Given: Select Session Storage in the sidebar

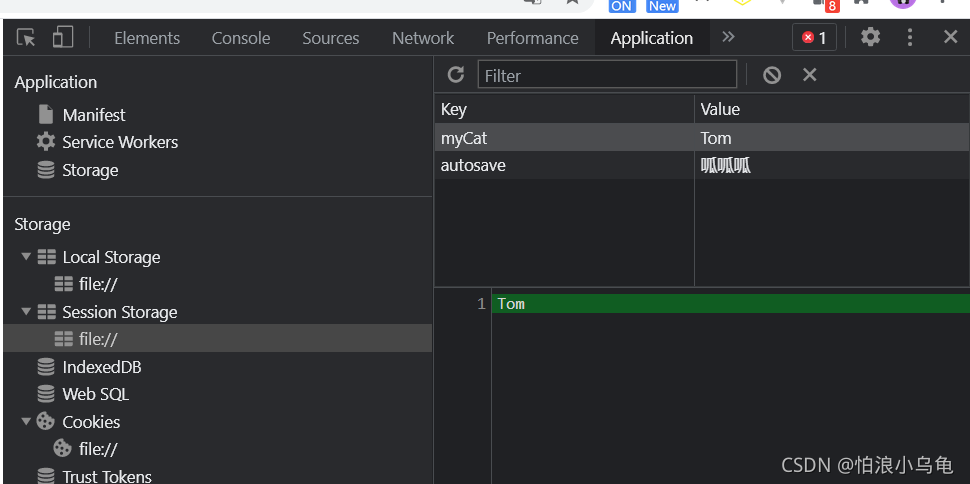Looking at the screenshot, I should pyautogui.click(x=119, y=312).
